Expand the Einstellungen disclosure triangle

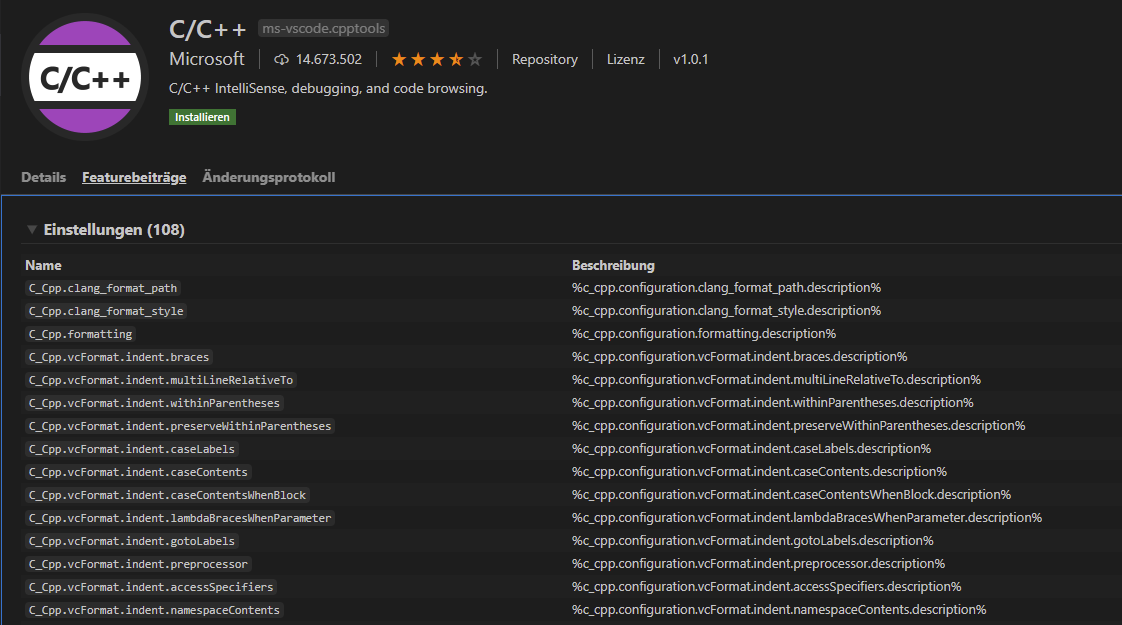(32, 229)
